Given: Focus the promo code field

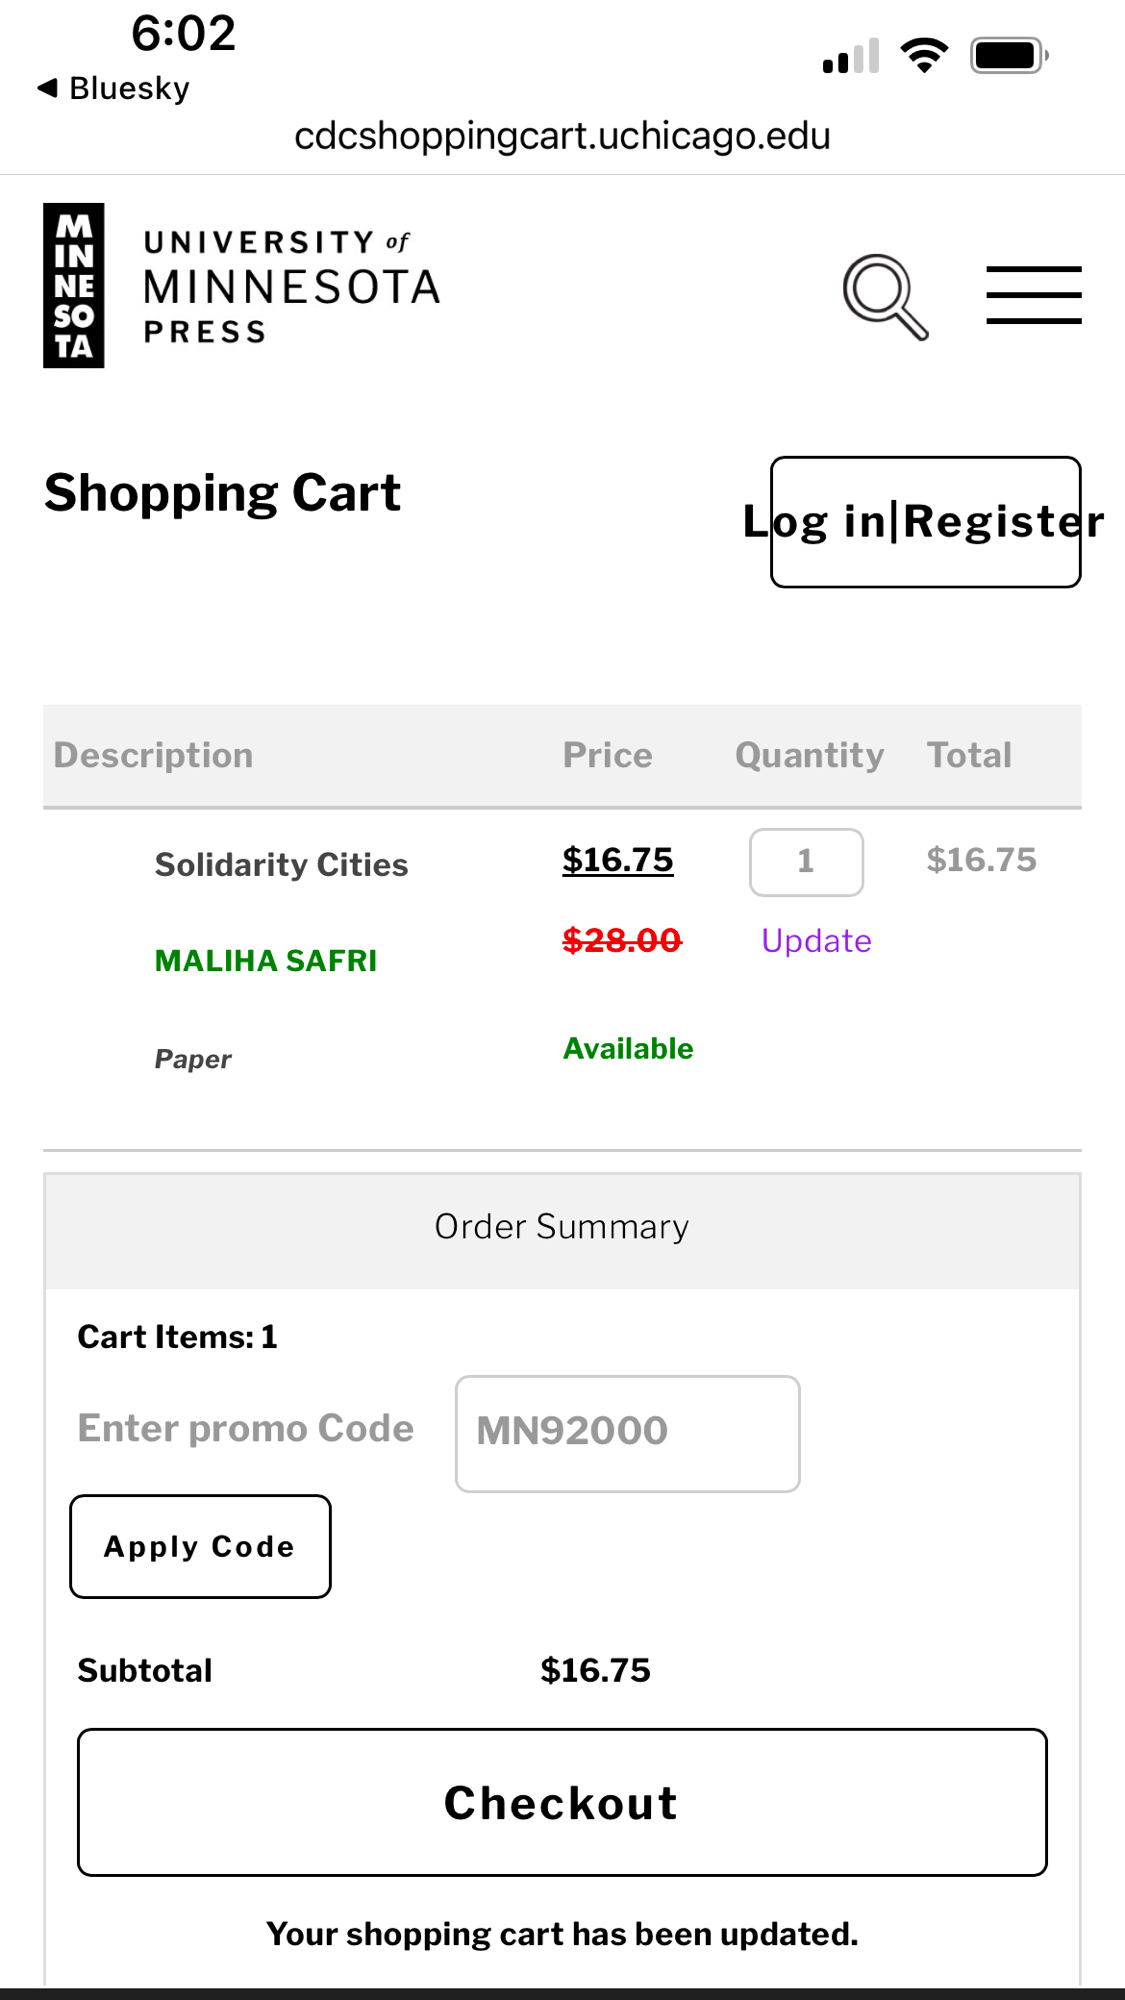Looking at the screenshot, I should 627,1433.
